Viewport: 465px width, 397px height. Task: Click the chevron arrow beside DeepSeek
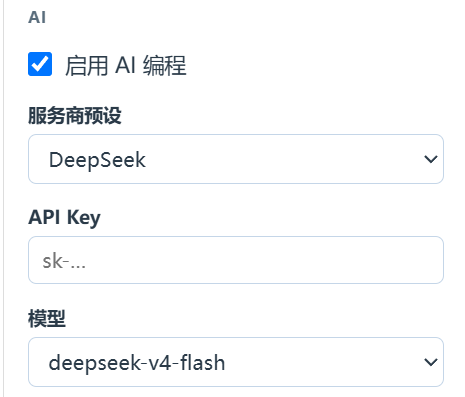click(431, 159)
